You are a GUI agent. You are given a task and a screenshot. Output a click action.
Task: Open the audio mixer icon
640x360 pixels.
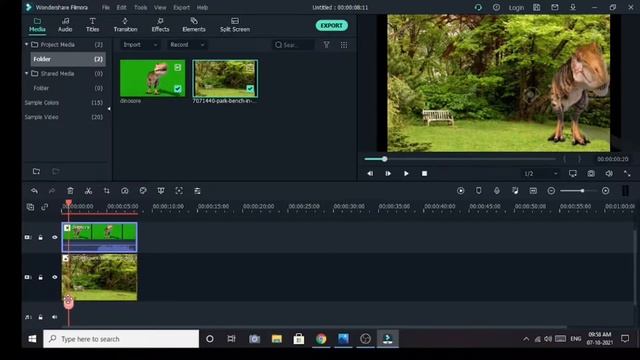tap(515, 191)
